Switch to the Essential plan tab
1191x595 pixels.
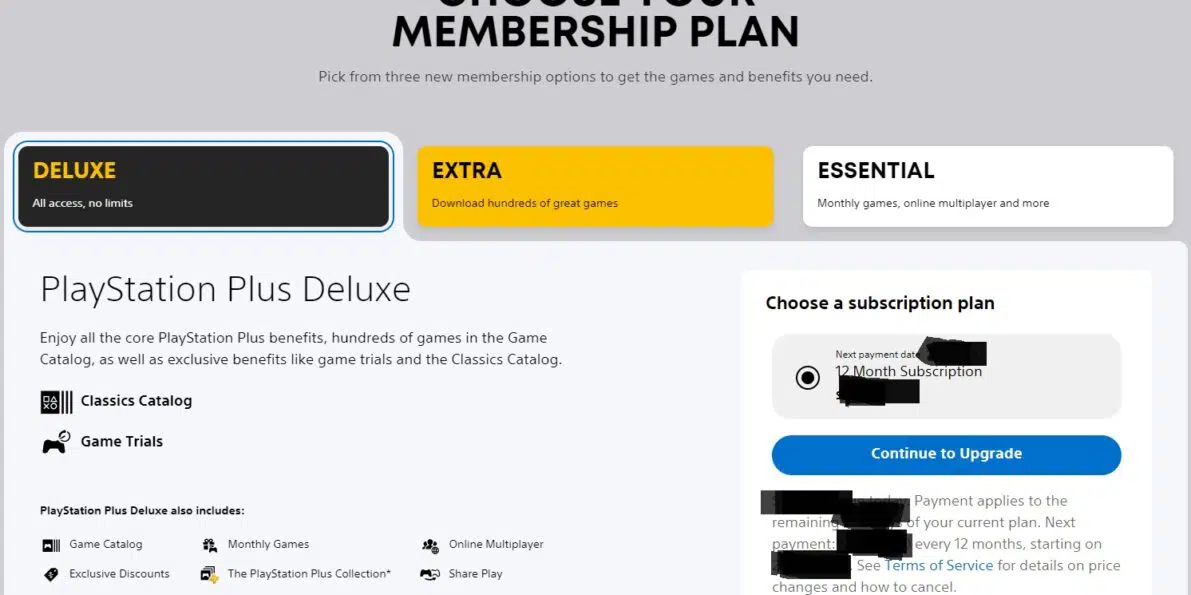[988, 186]
